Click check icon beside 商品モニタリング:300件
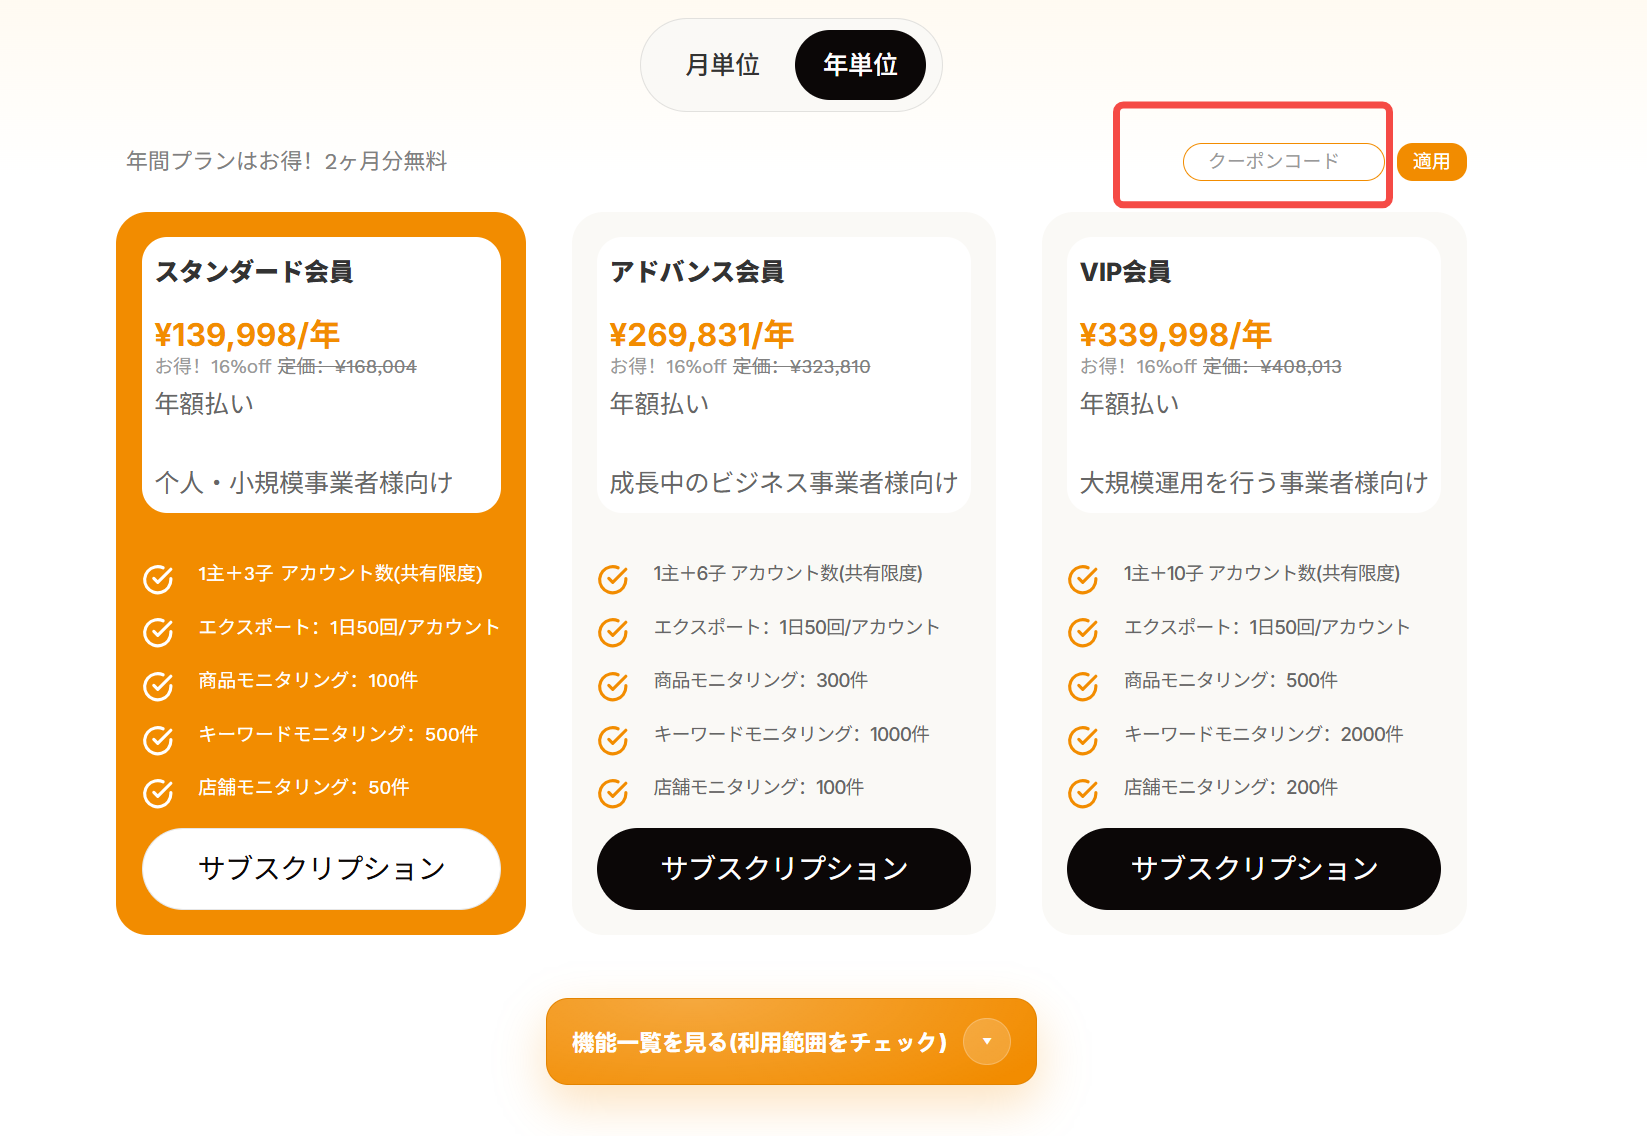This screenshot has height=1136, width=1647. coord(613,685)
